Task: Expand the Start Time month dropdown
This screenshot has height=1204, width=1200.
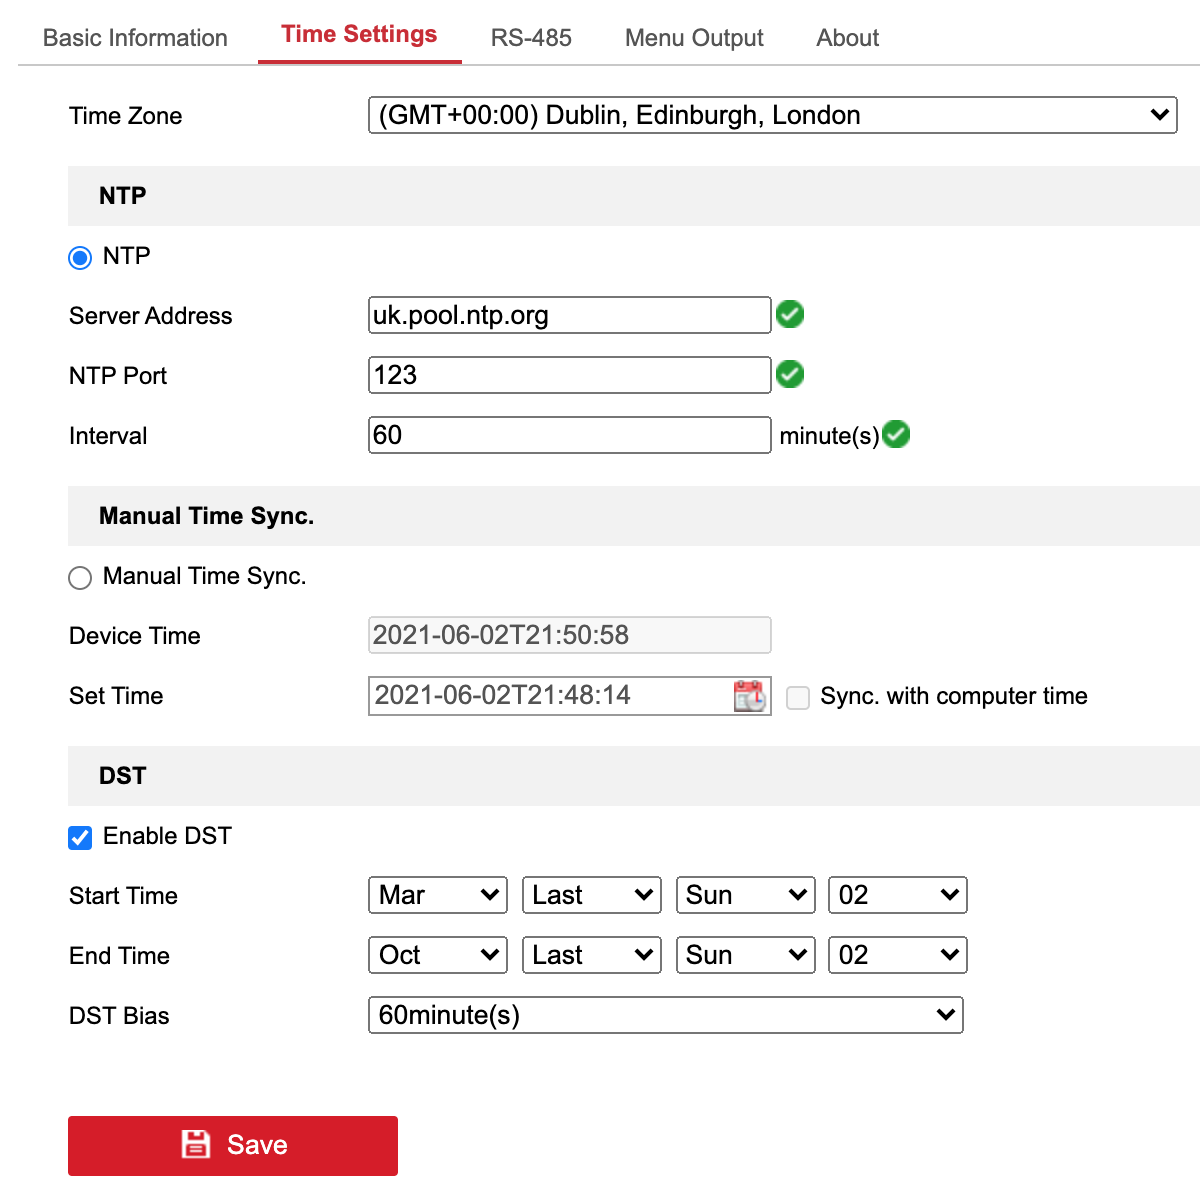Action: pos(438,895)
